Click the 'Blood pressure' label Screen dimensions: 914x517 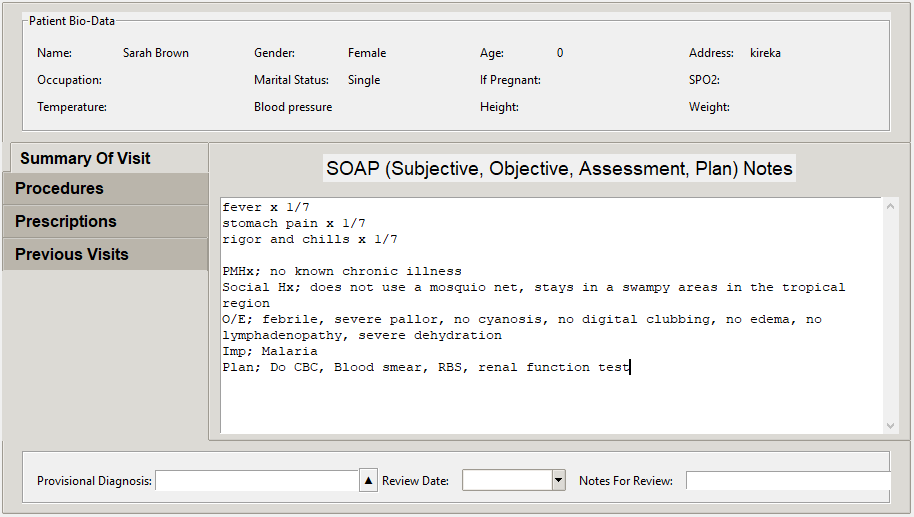[x=293, y=107]
